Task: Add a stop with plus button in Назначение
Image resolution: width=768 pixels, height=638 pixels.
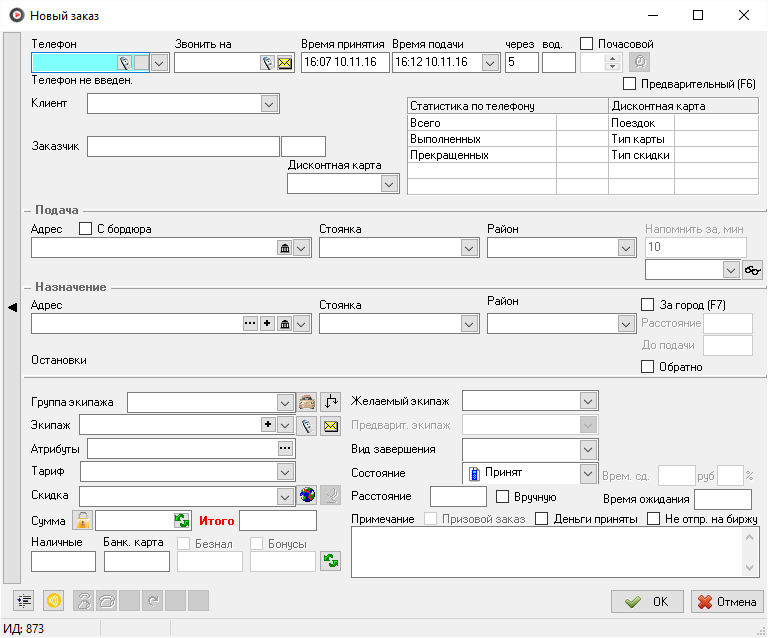Action: point(267,323)
